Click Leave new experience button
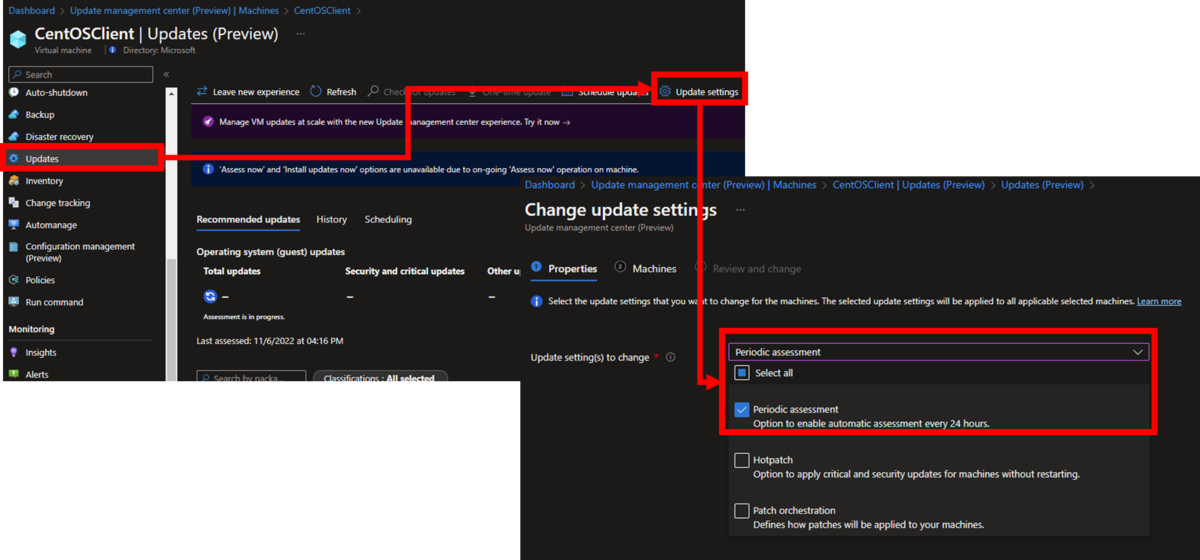1200x560 pixels. click(248, 92)
